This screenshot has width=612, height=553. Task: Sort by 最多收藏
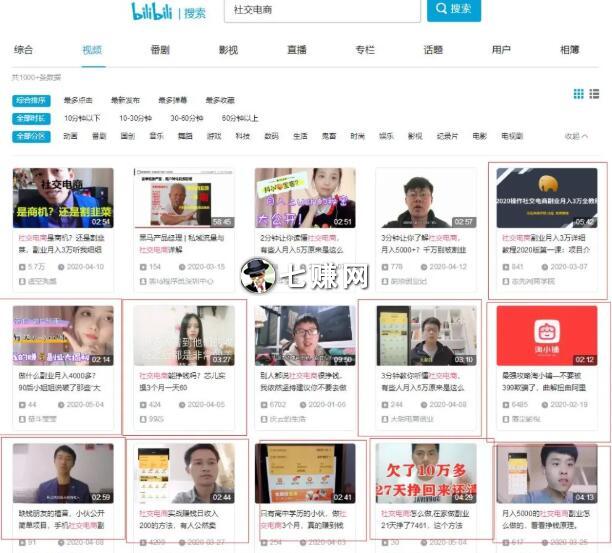(220, 101)
